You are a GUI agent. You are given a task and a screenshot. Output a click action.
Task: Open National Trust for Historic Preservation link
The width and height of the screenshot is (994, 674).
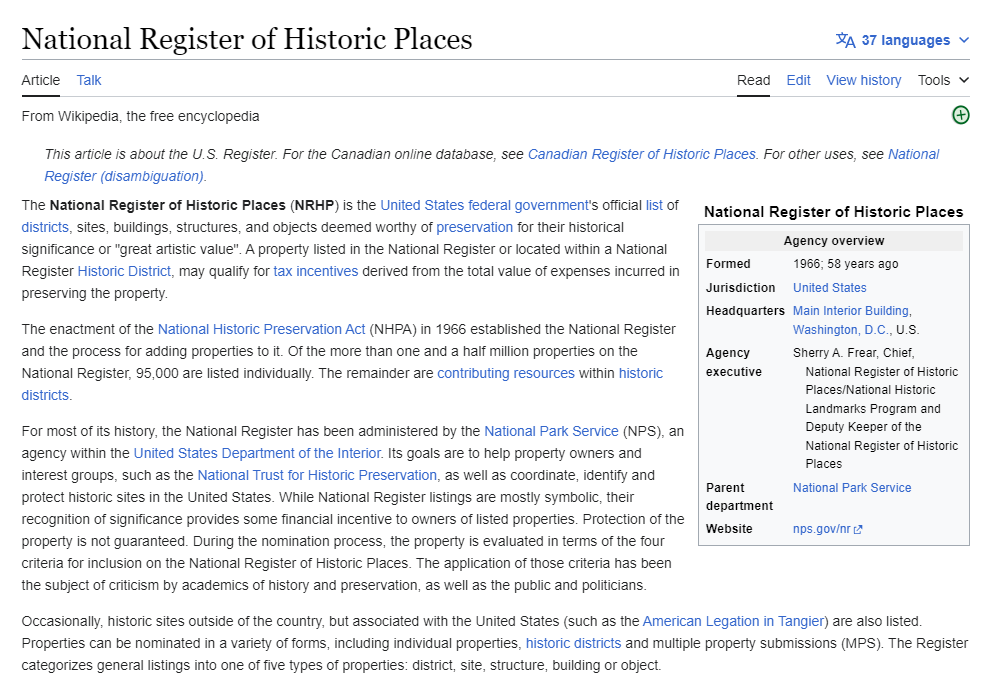[x=317, y=476]
